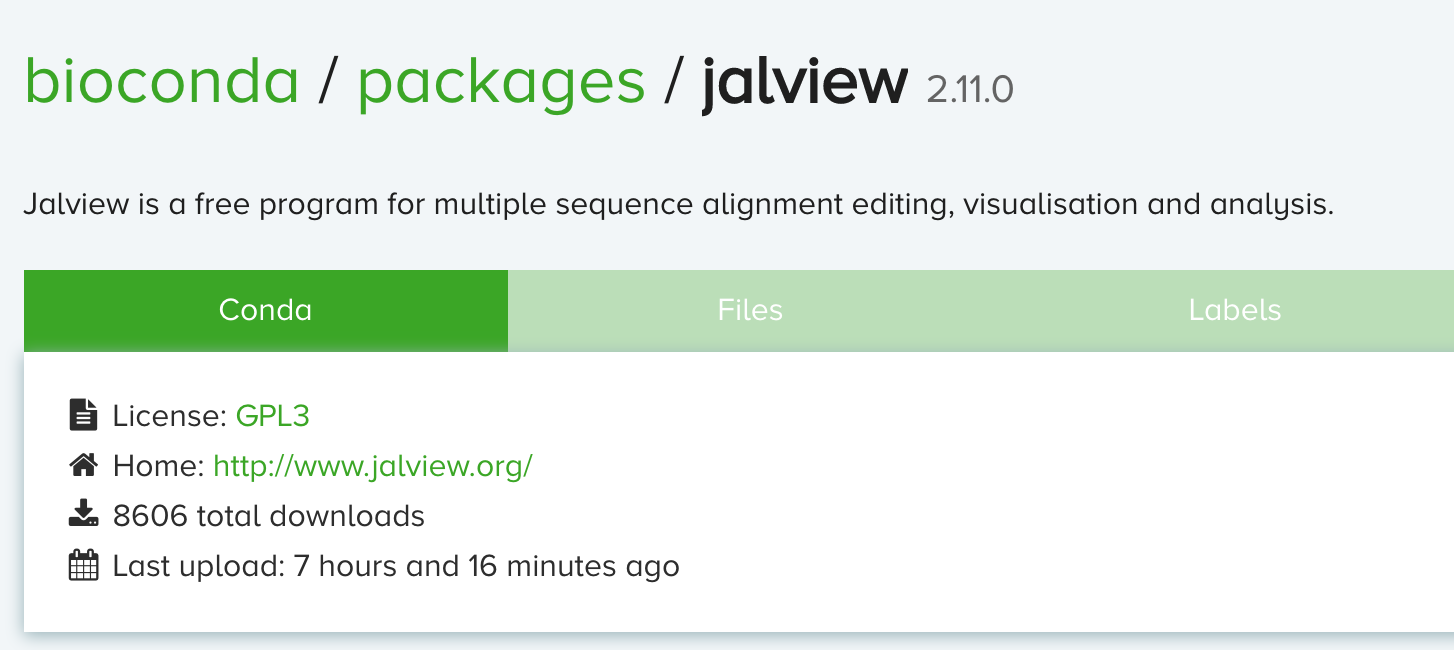Viewport: 1454px width, 650px height.
Task: Open the bioconda breadcrumb link
Action: (x=162, y=82)
